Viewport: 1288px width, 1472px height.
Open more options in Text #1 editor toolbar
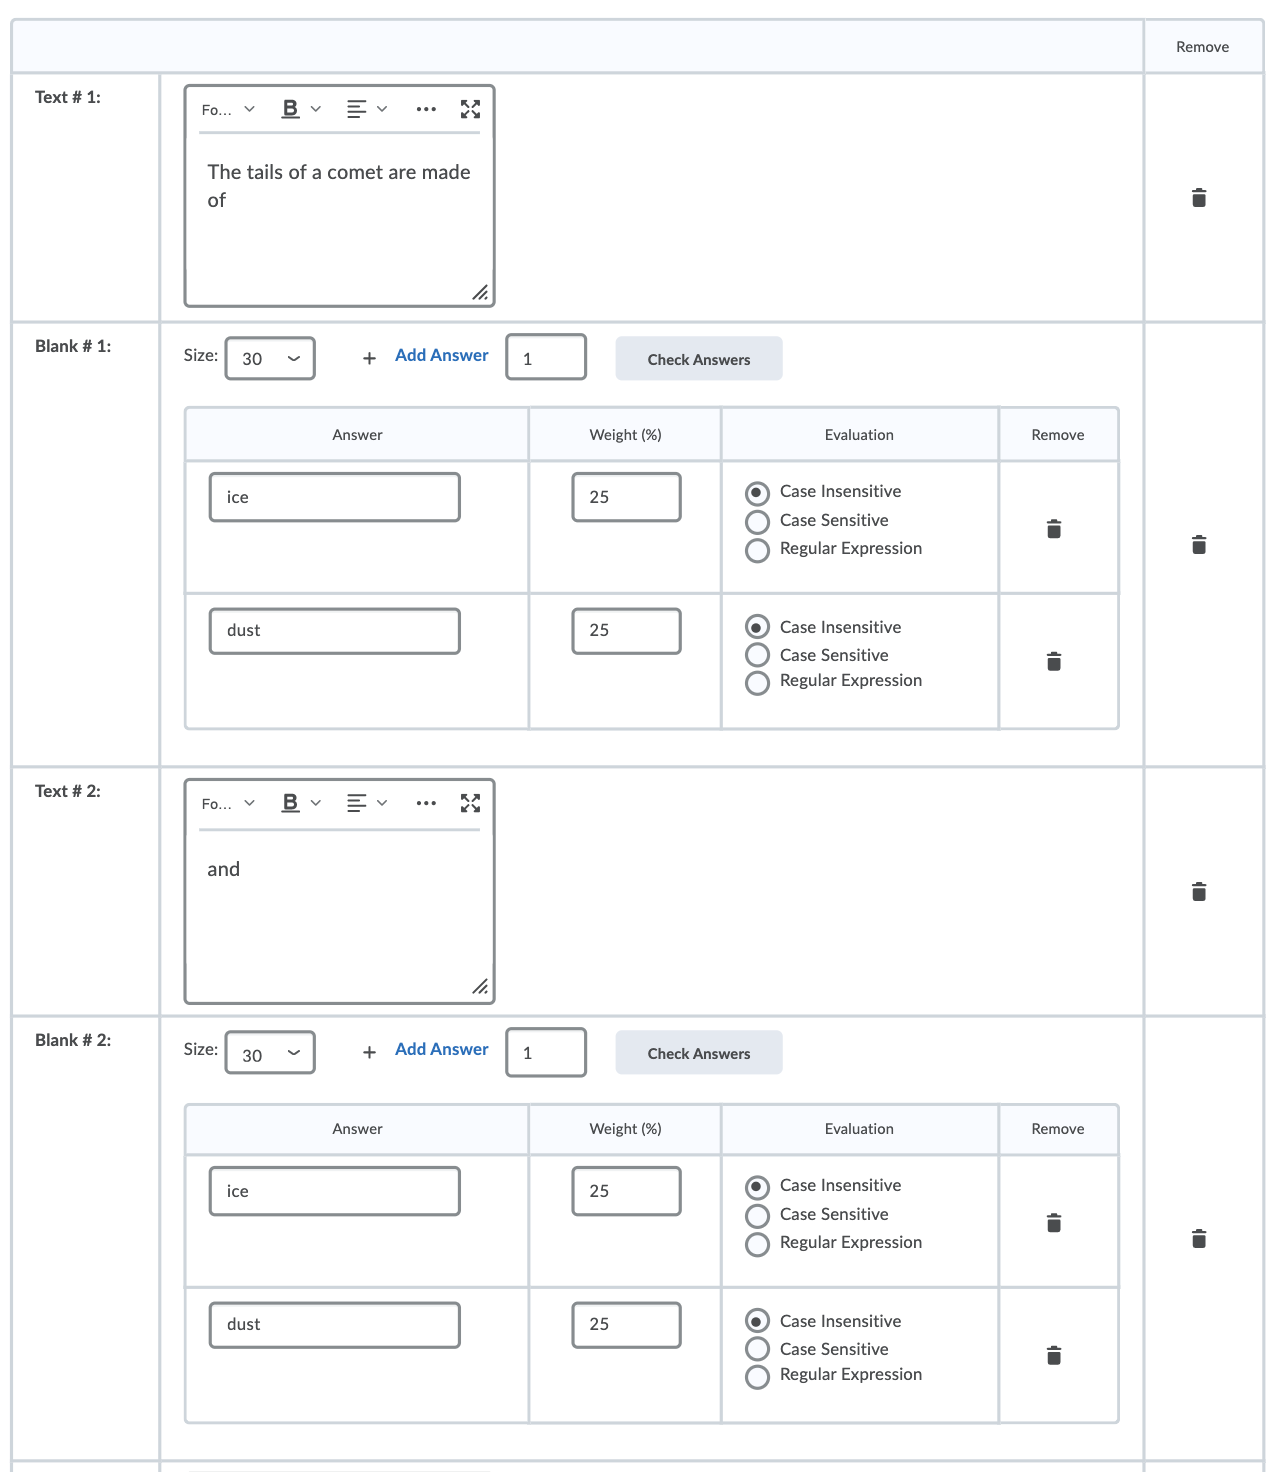click(426, 109)
